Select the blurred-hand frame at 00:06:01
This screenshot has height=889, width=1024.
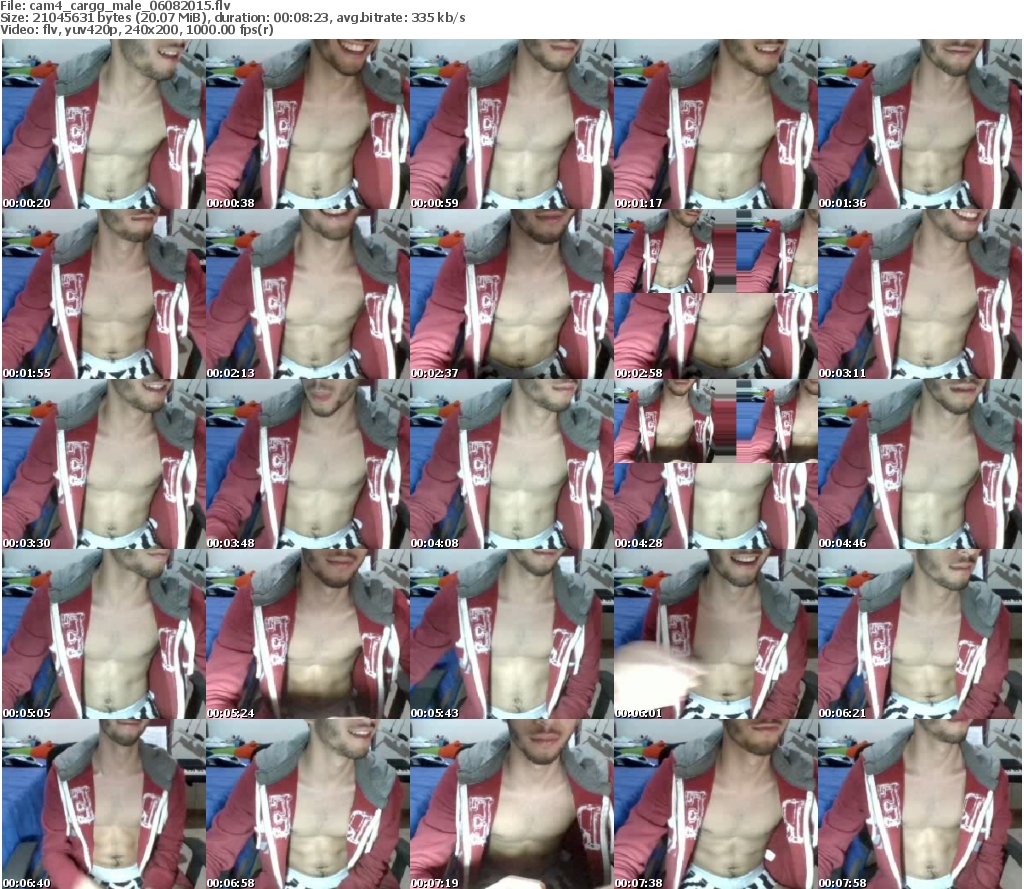(x=716, y=634)
